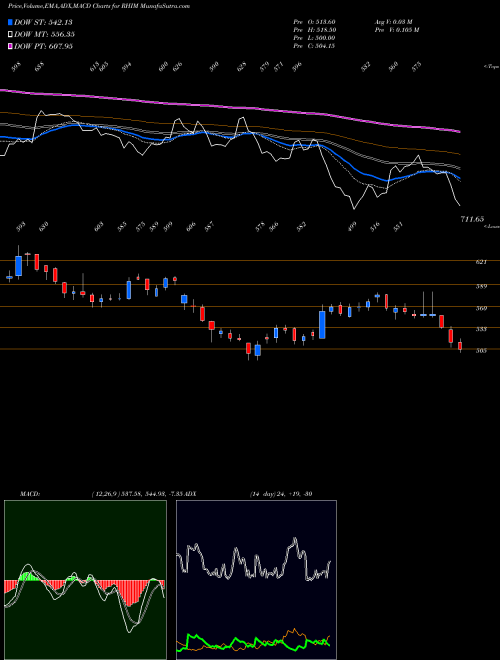Viewport: 500px width, 660px height.
Task: Click the lowest dip of the white price line
Action: pos(354,208)
